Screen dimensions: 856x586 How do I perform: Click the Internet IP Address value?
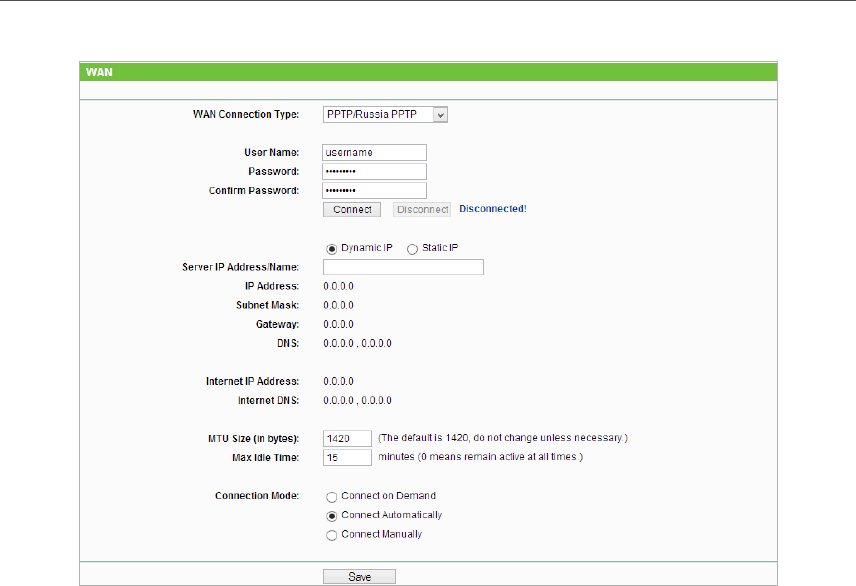[338, 381]
